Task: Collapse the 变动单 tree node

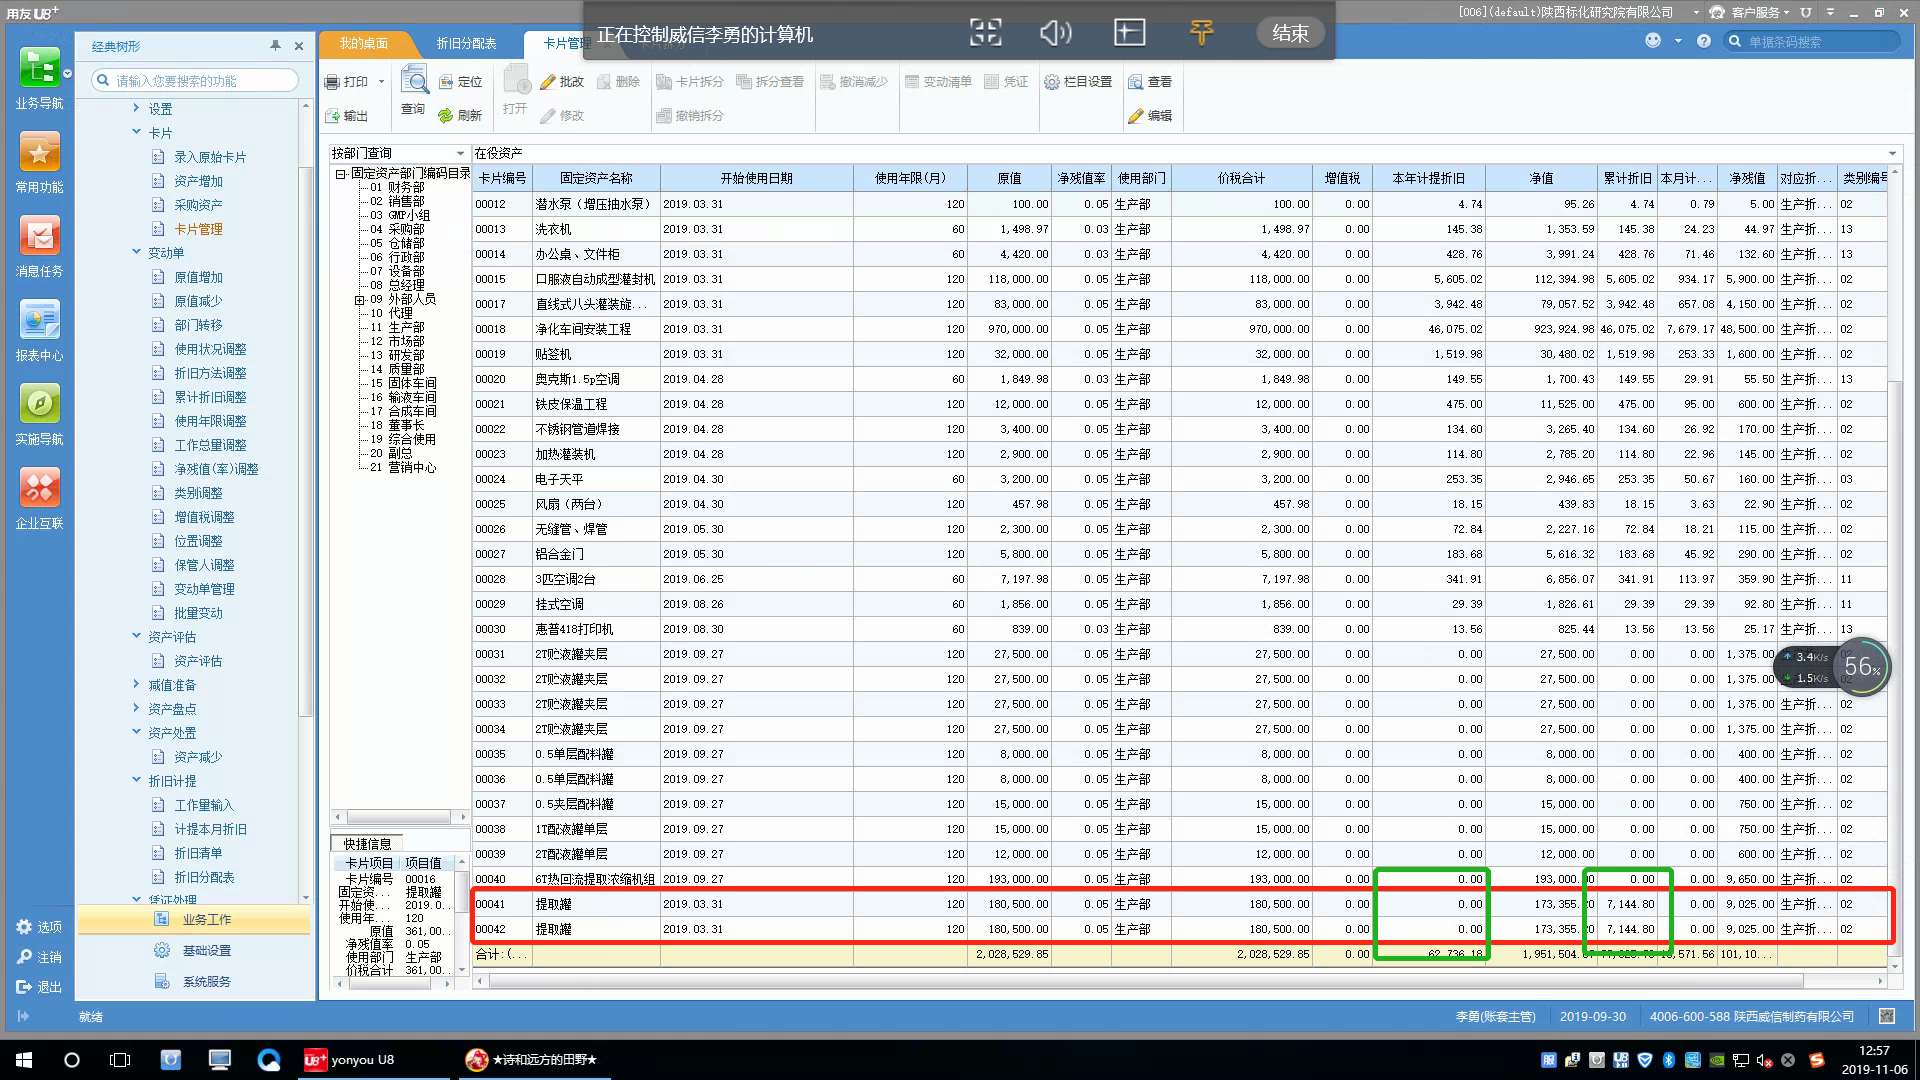Action: [x=136, y=252]
